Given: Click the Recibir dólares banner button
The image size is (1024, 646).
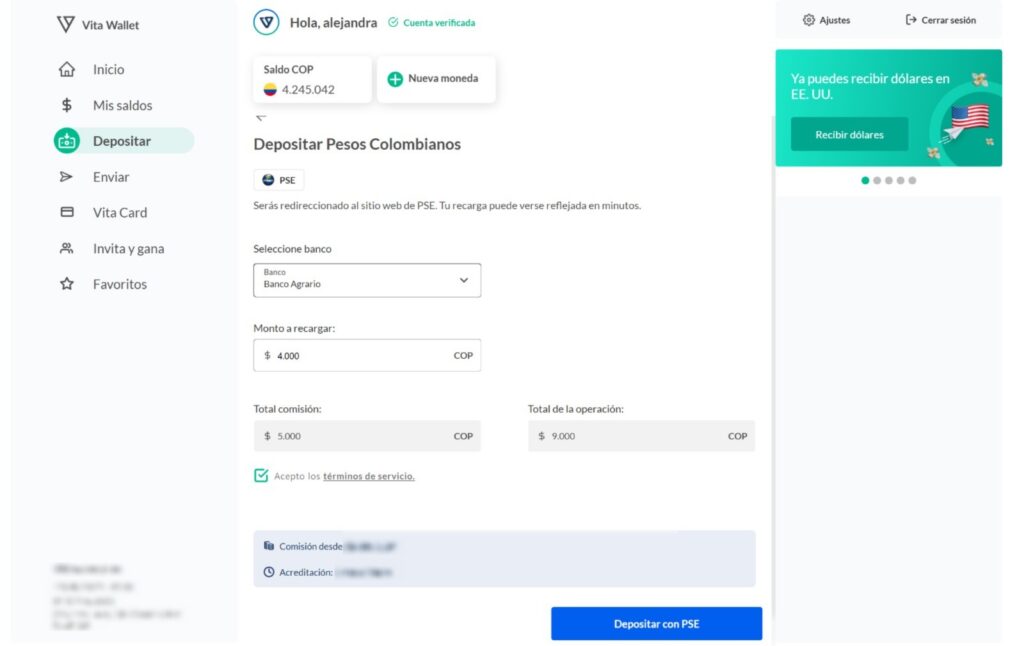Looking at the screenshot, I should click(849, 135).
